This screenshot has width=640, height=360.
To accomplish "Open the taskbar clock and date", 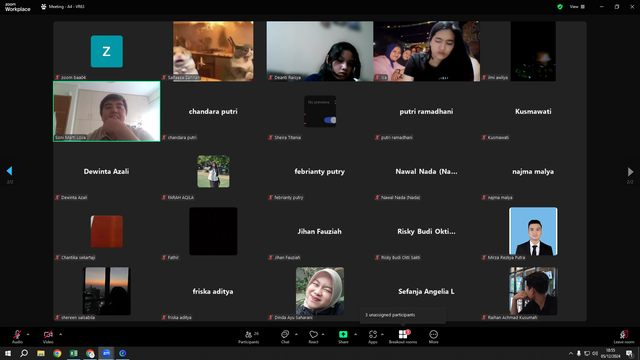I will point(611,353).
